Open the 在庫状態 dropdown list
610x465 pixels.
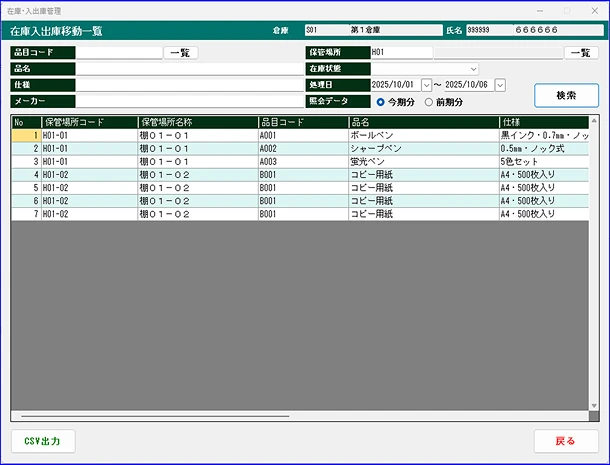click(x=472, y=69)
